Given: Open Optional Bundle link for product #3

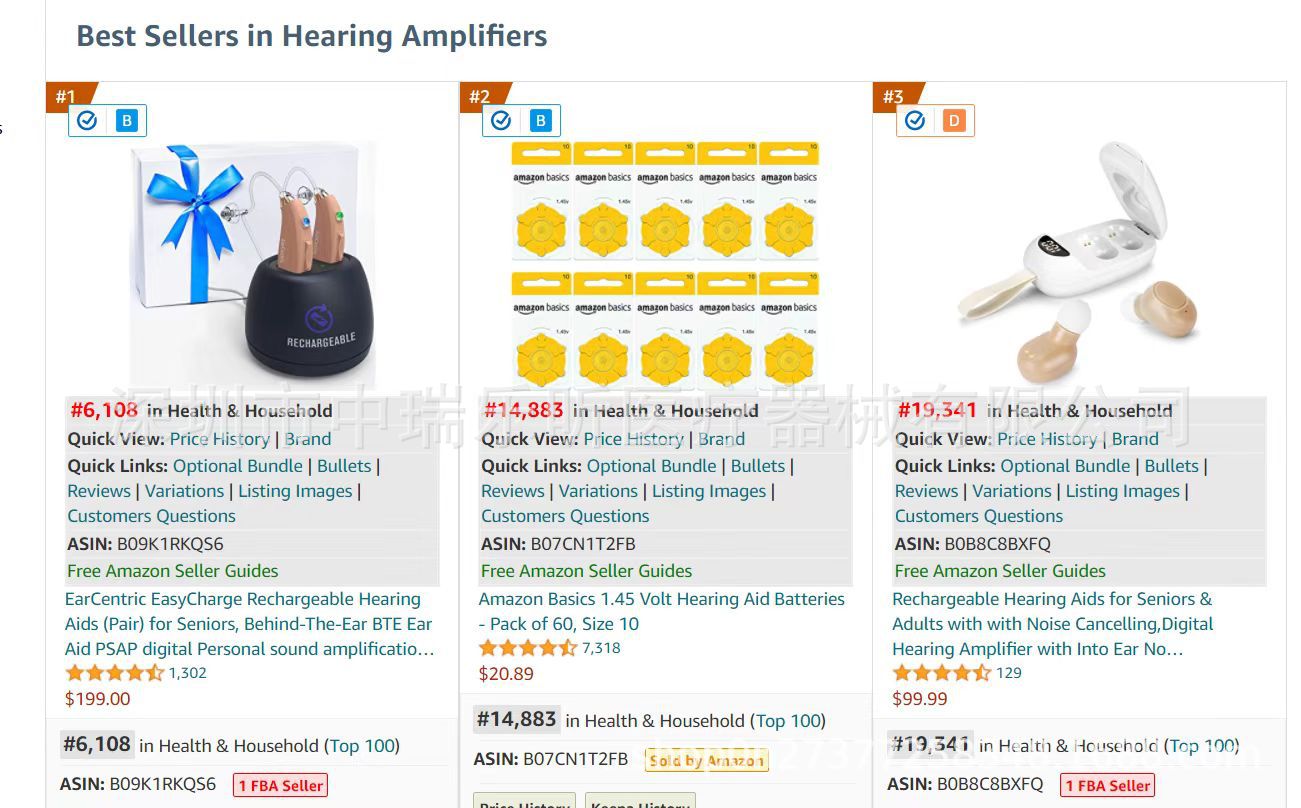Looking at the screenshot, I should [1065, 466].
